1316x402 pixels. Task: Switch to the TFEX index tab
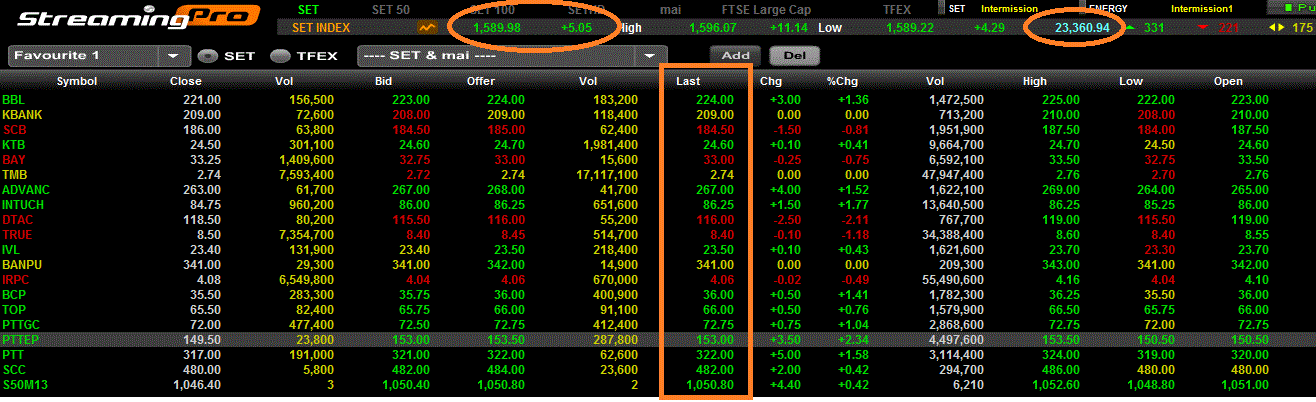897,9
